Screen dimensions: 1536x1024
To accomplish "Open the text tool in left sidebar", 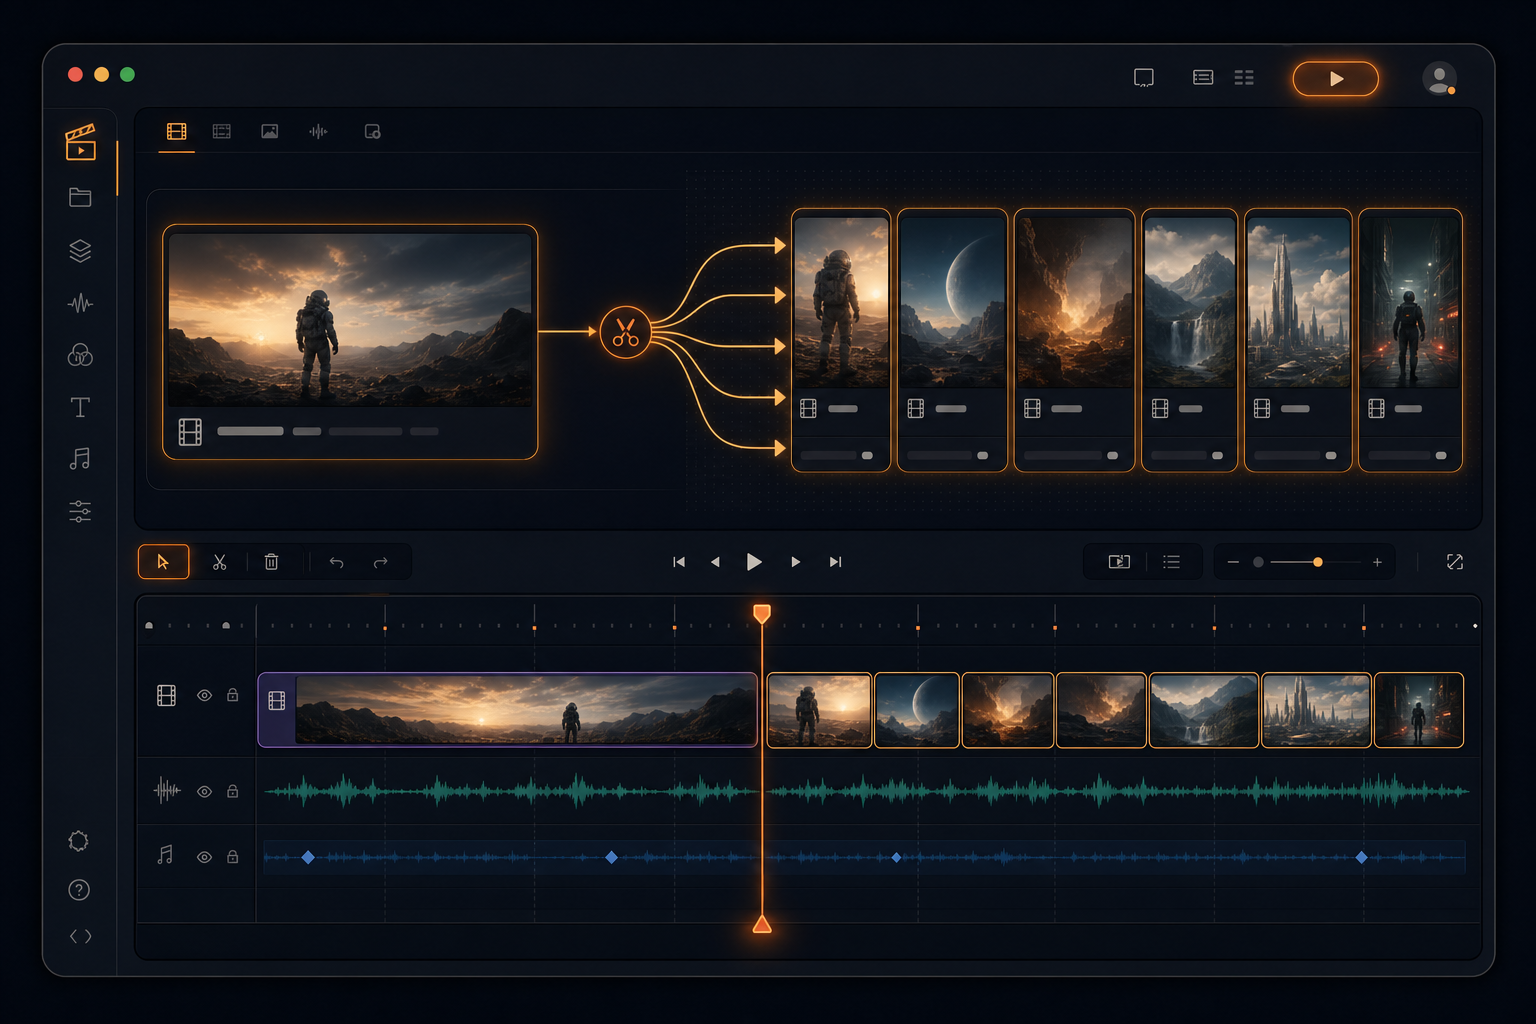I will click(x=80, y=407).
